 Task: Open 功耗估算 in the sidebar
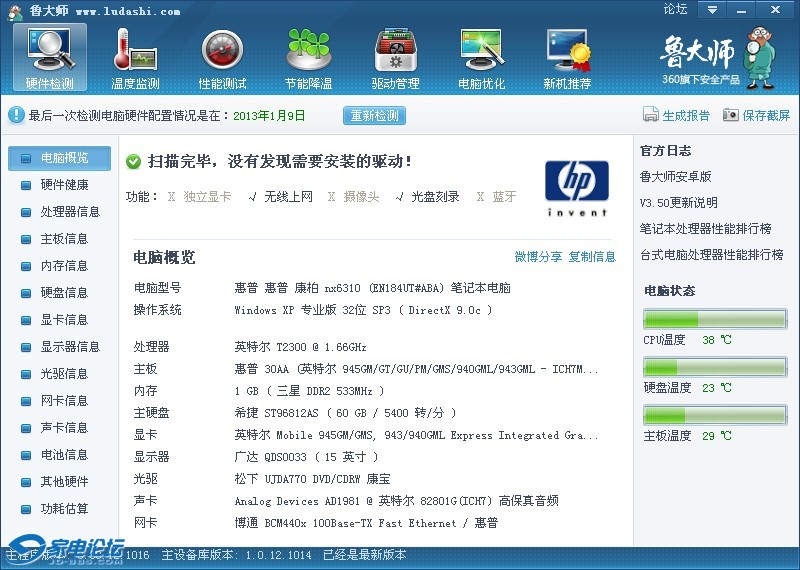click(x=63, y=509)
